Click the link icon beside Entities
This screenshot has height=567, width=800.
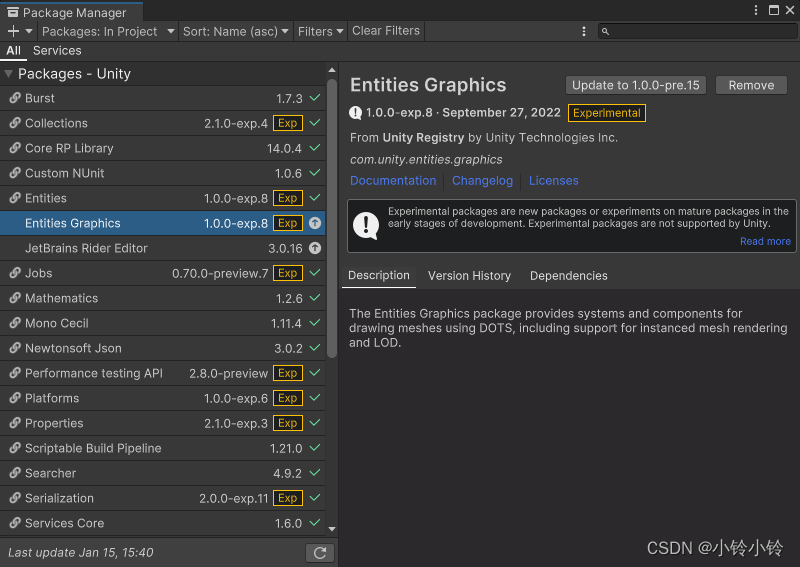15,198
